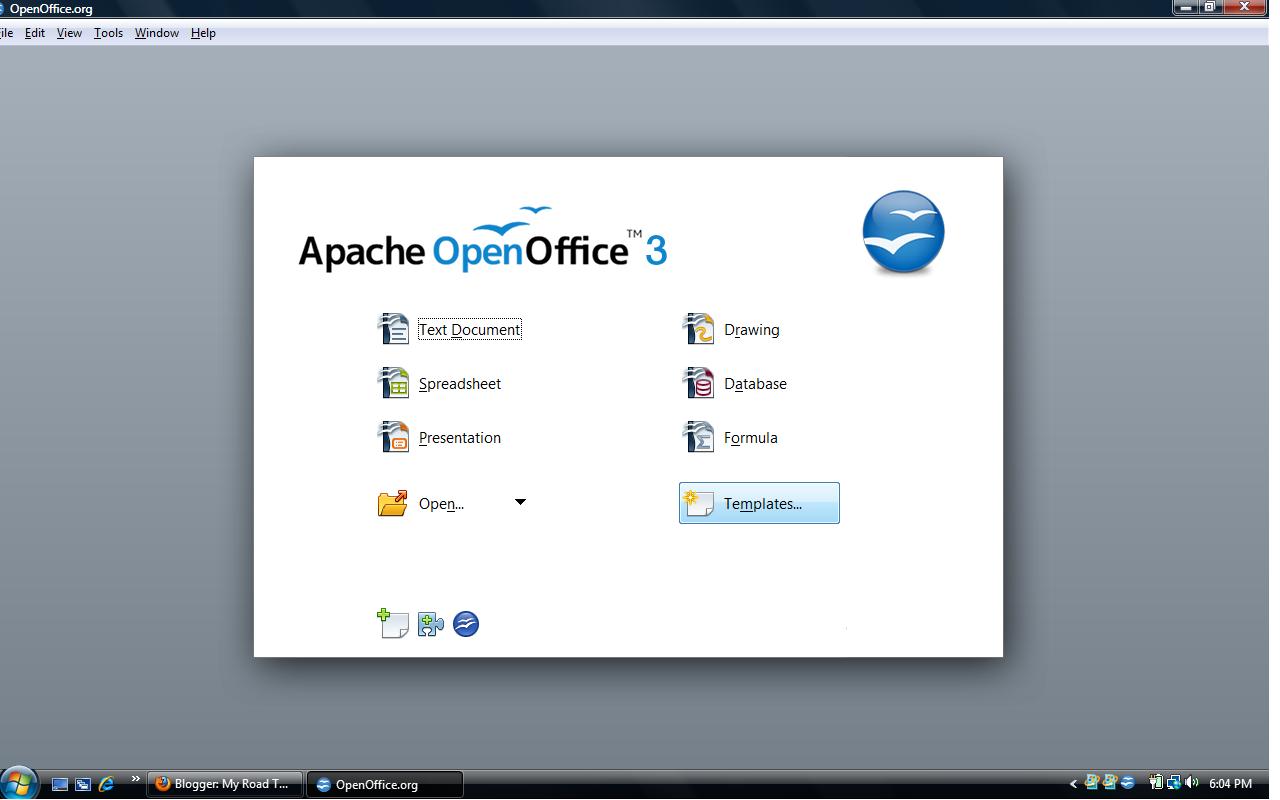Create a new Formula

coord(730,437)
